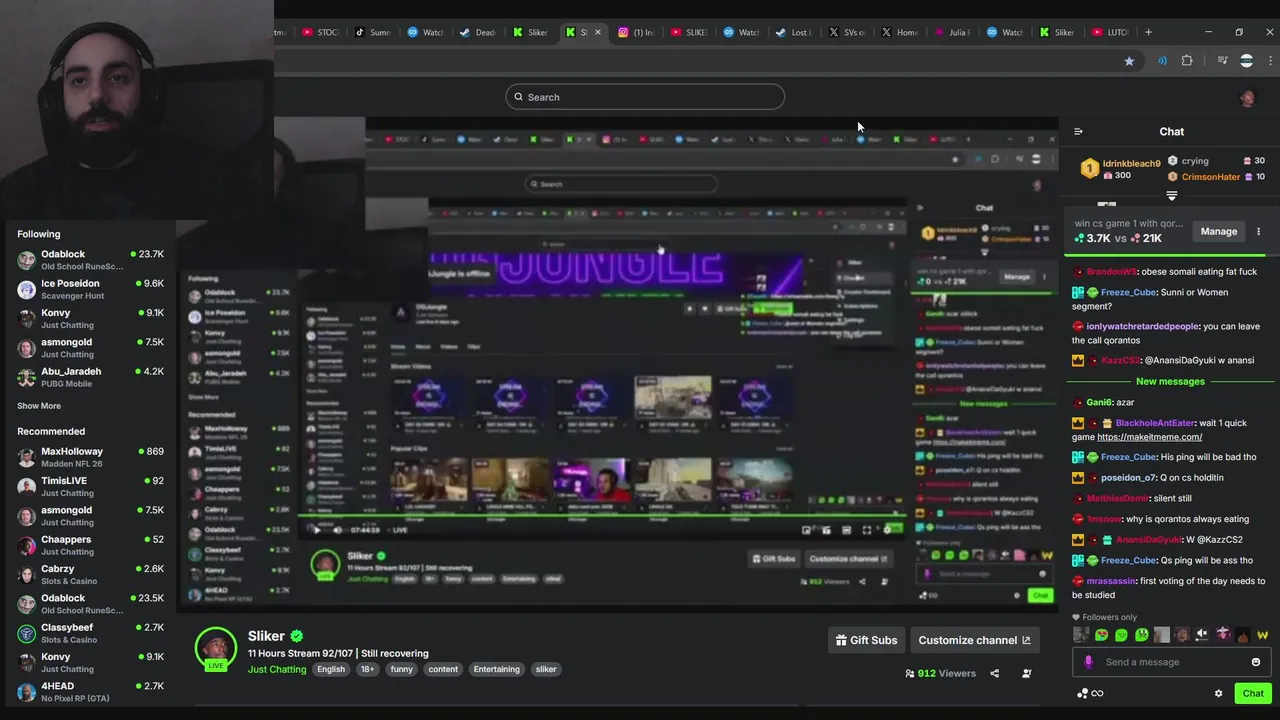
Task: Open the Just Chatting category link under Sliker
Action: point(277,669)
